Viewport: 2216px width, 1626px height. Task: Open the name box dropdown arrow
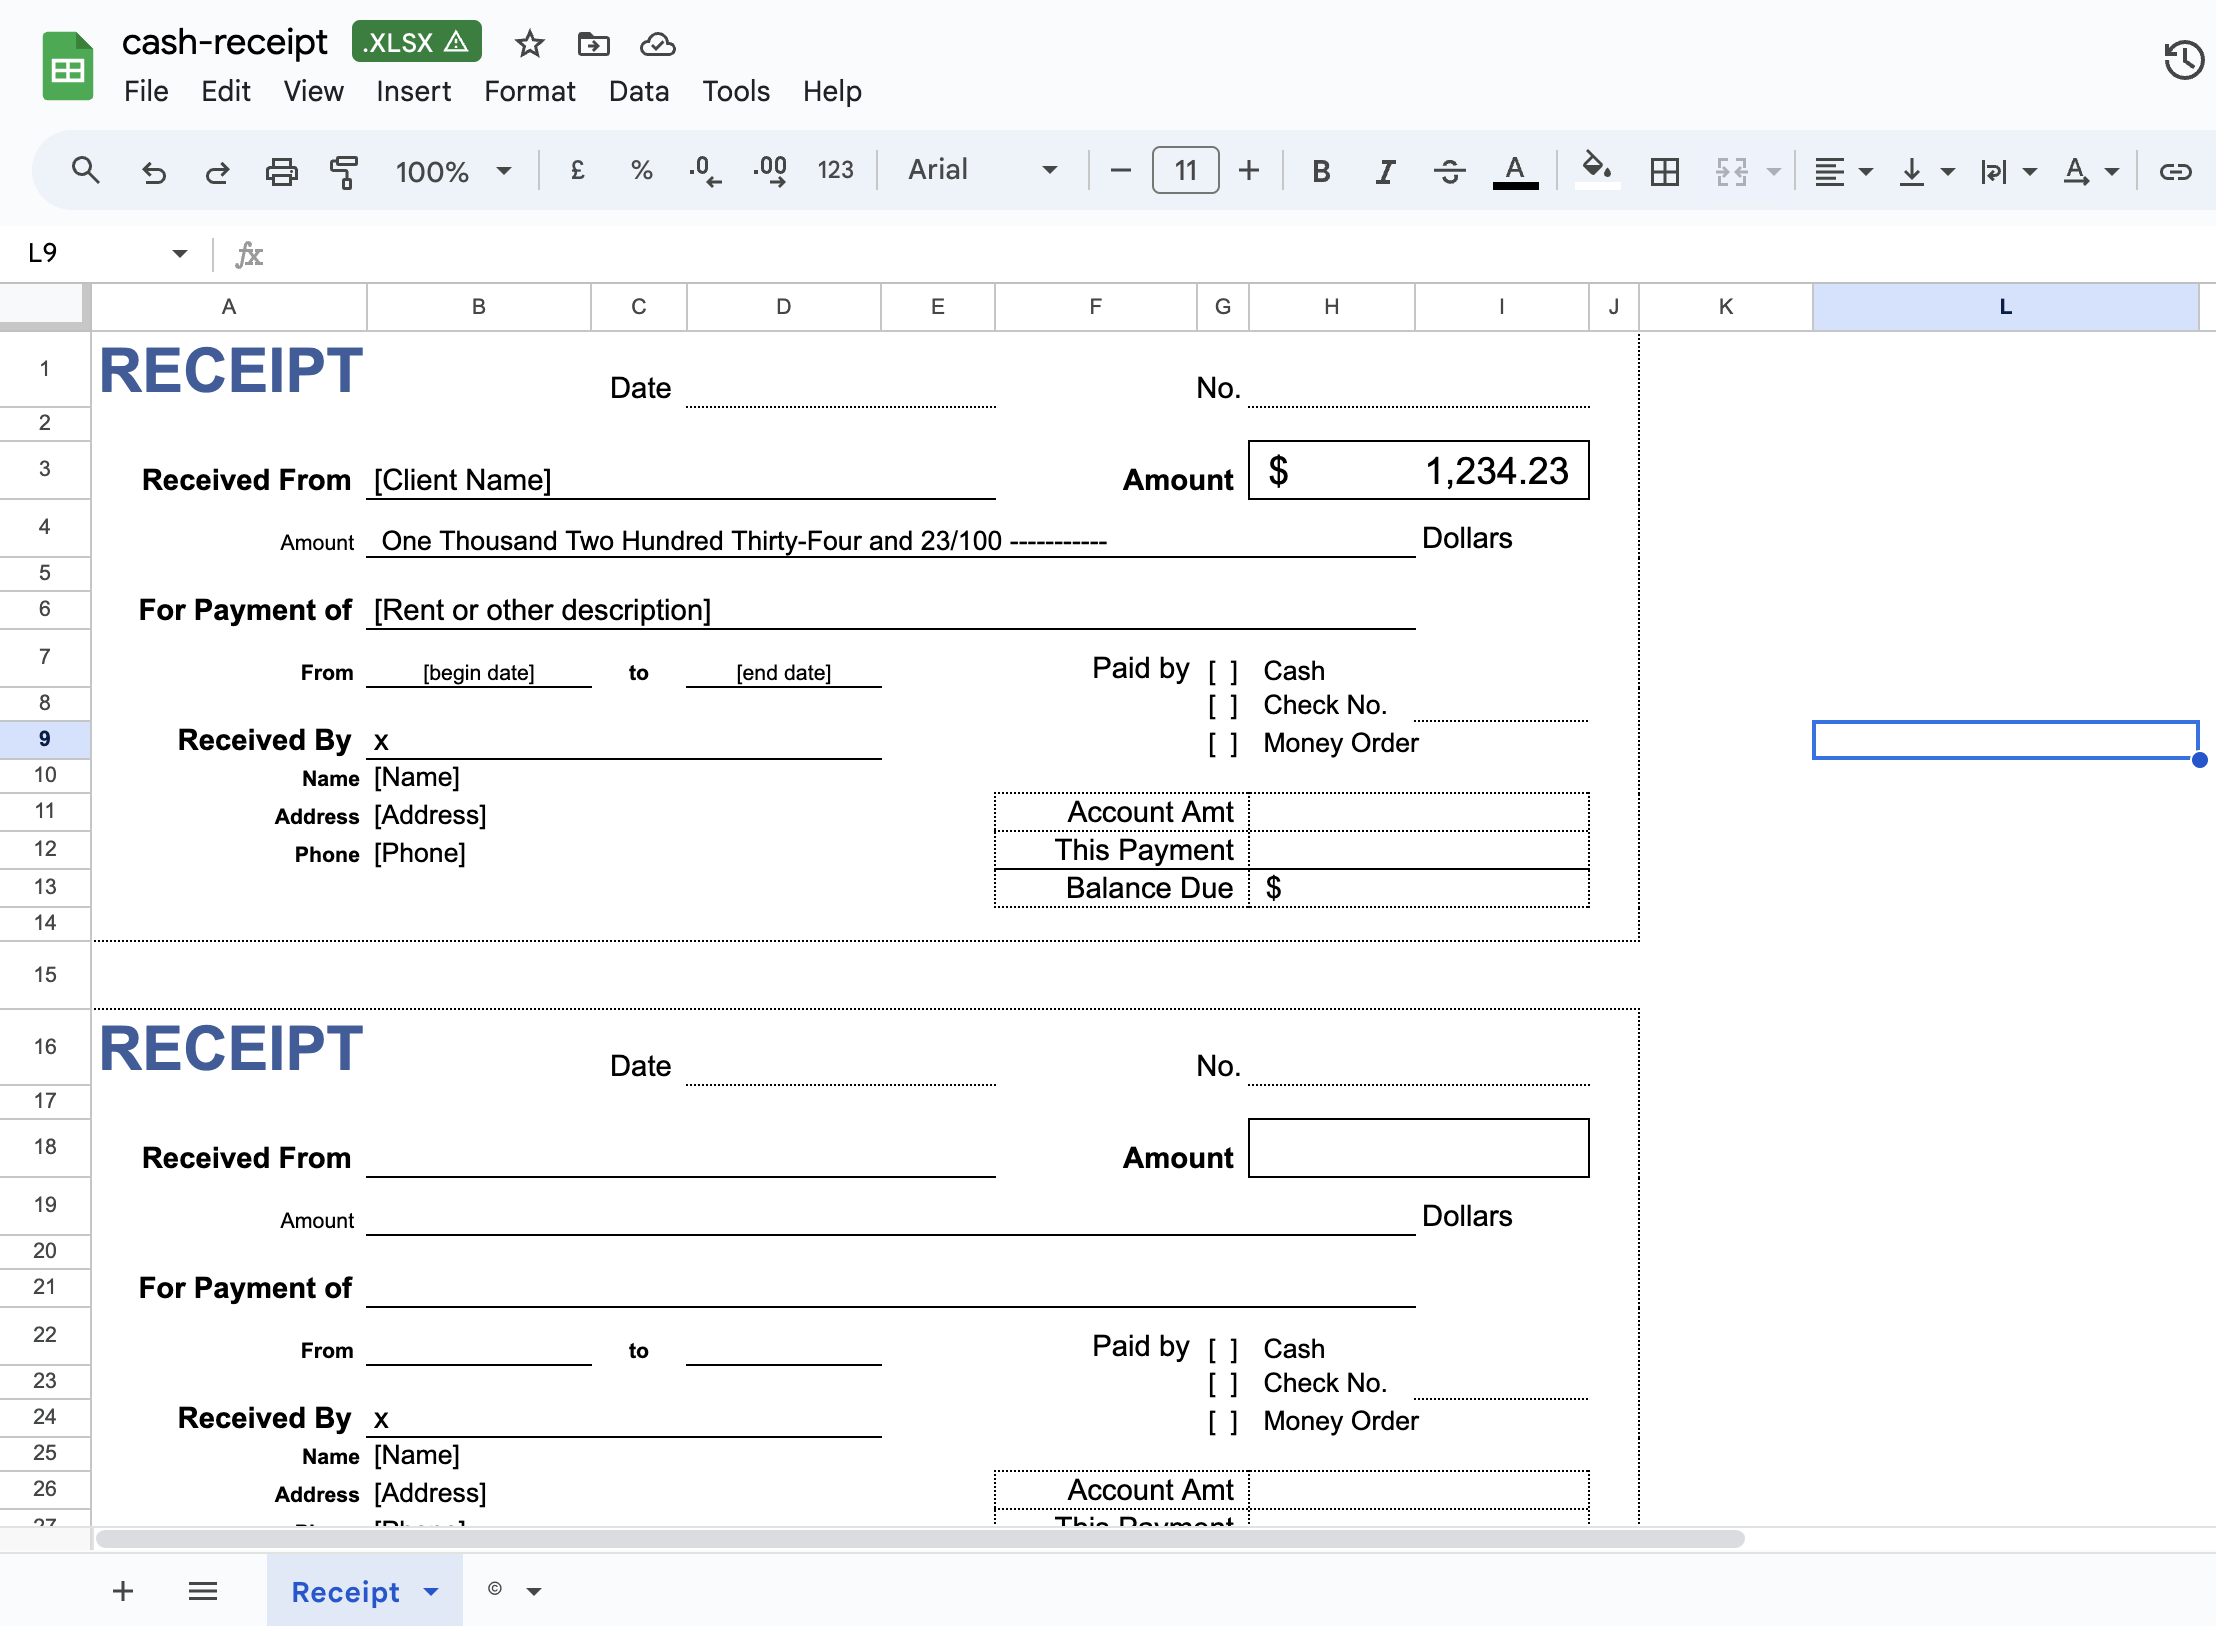180,253
